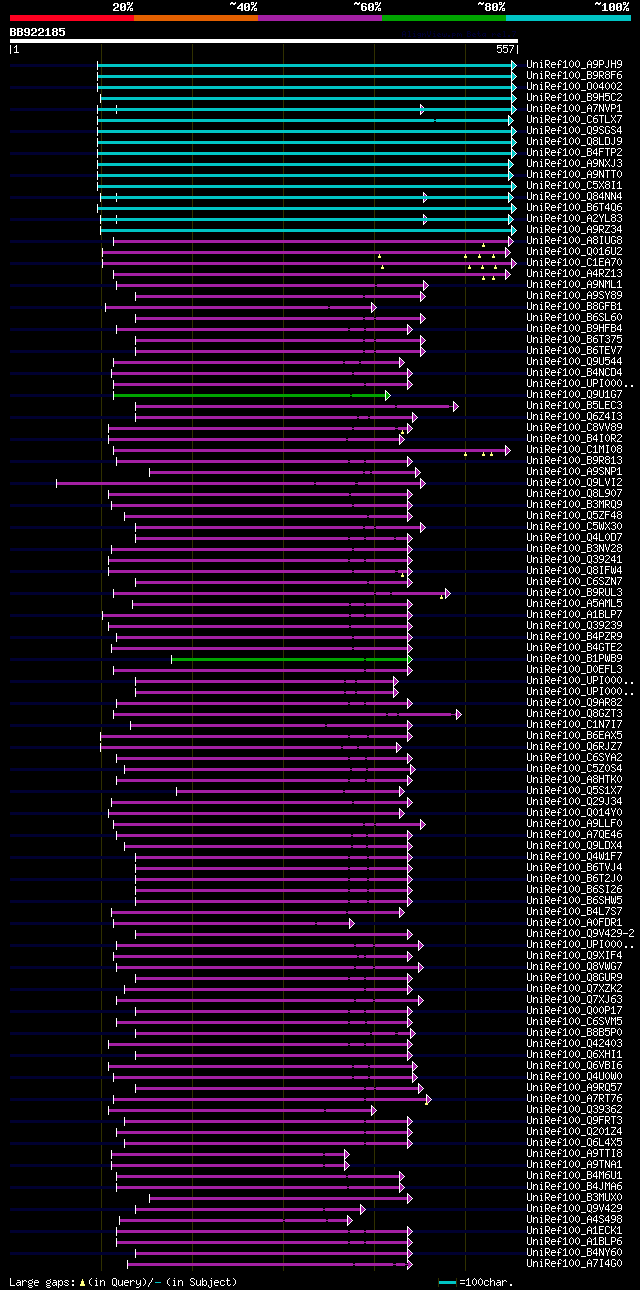Click the UniRef100_Q9LVI2 label

coord(574,483)
